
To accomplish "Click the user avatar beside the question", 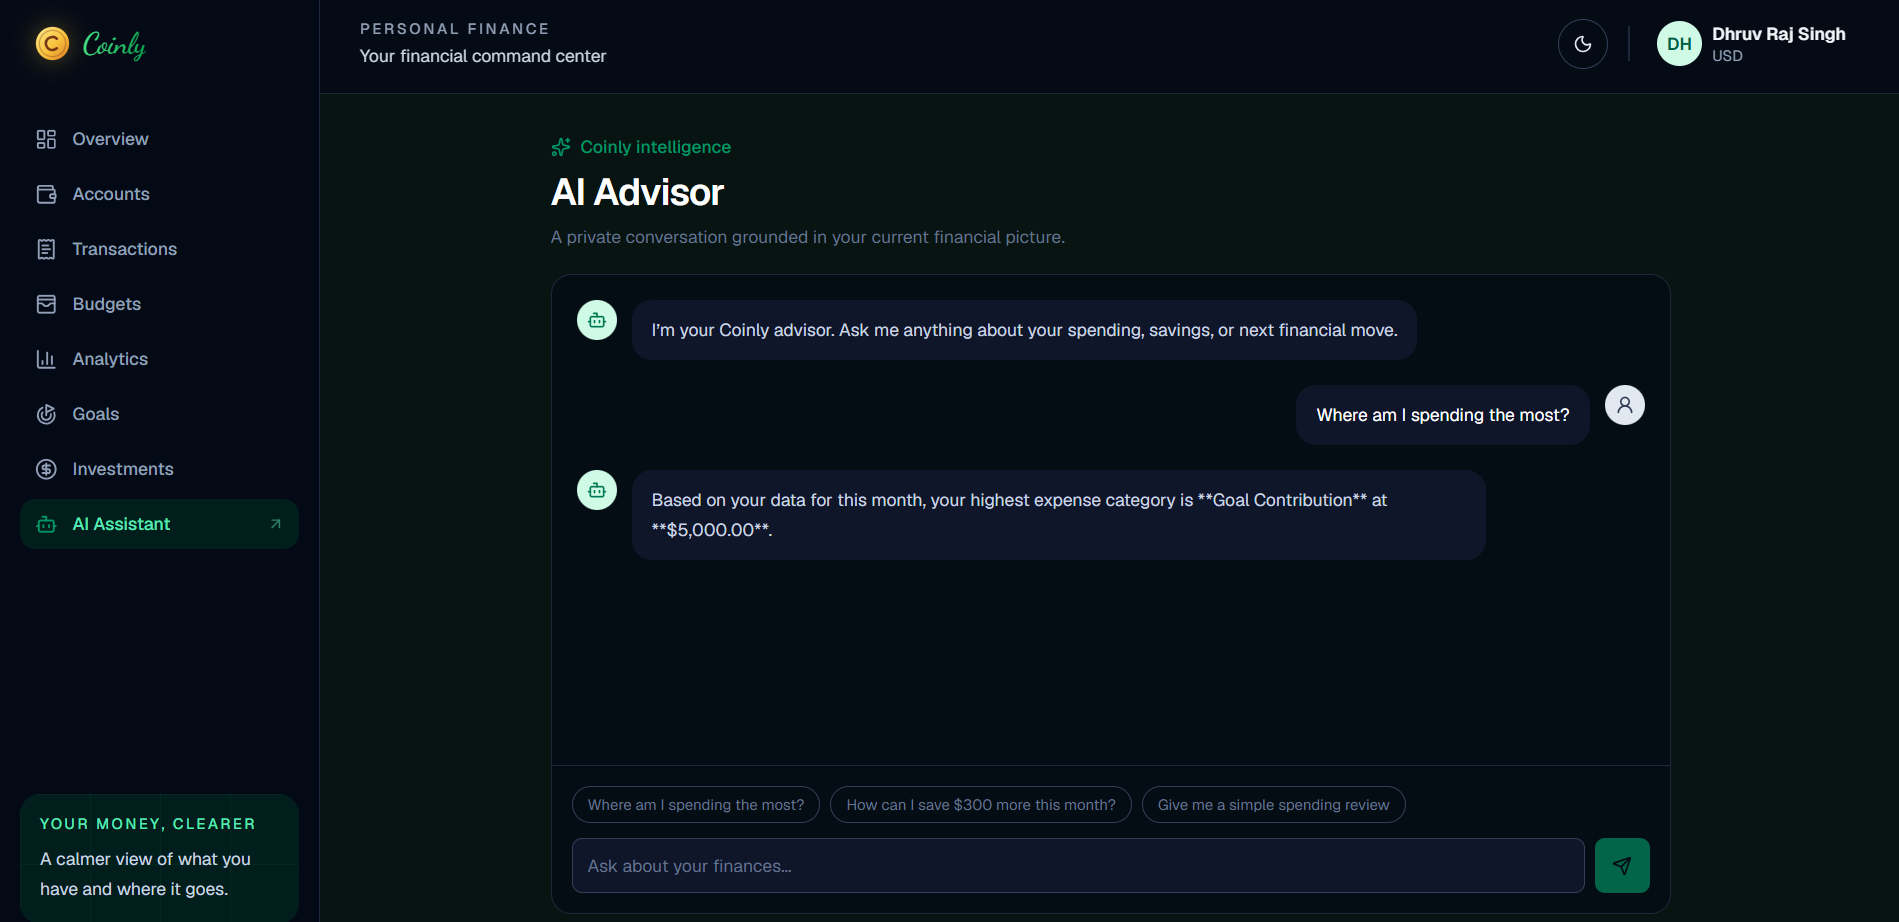I will pos(1625,405).
